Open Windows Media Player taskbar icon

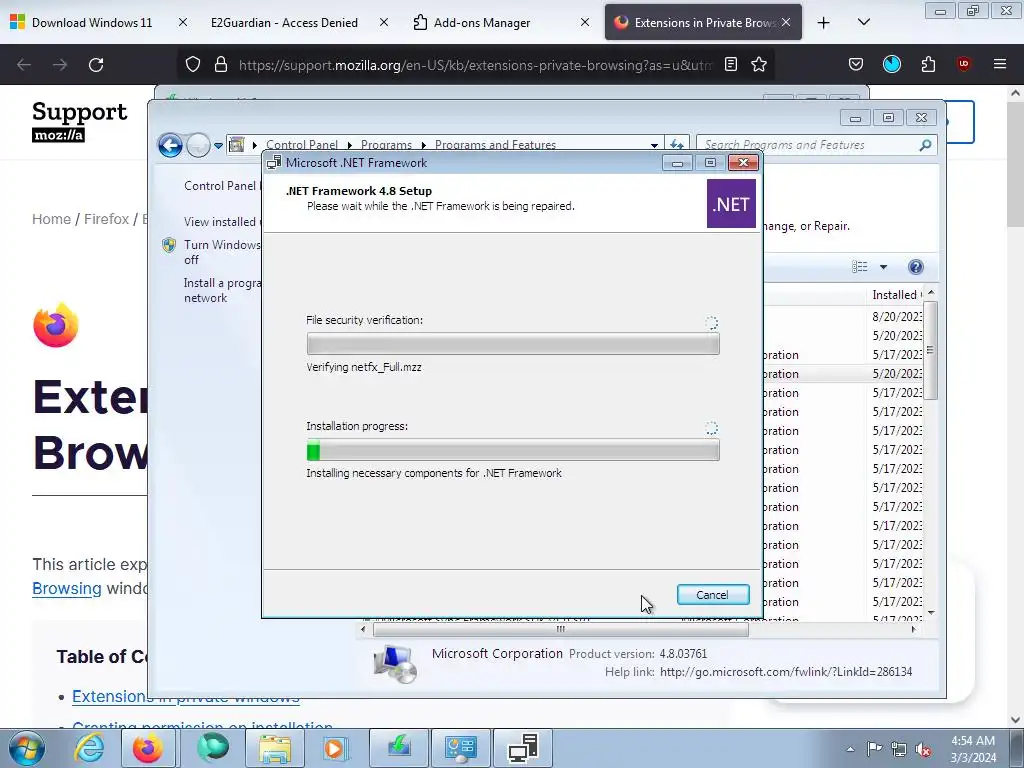click(336, 748)
